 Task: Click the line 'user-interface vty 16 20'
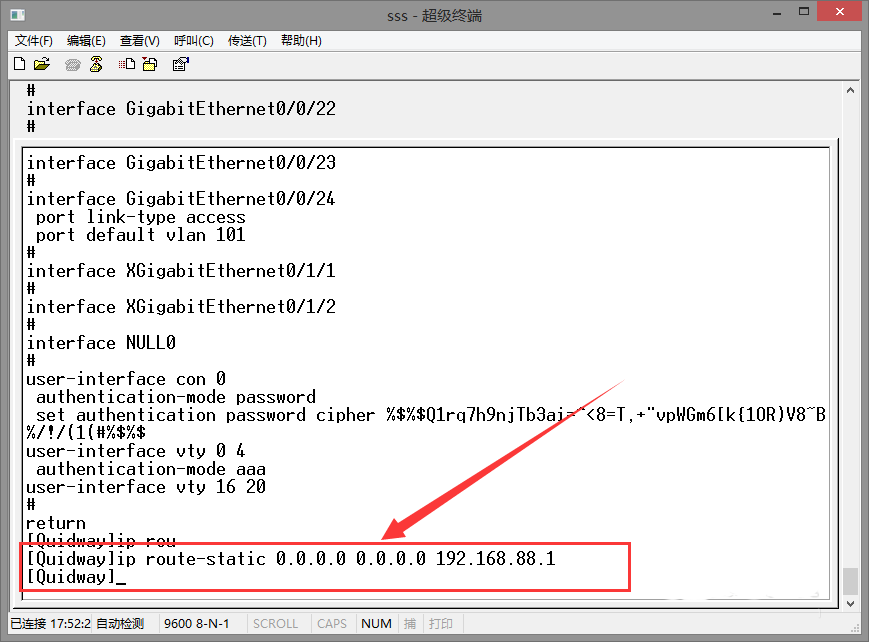click(146, 487)
